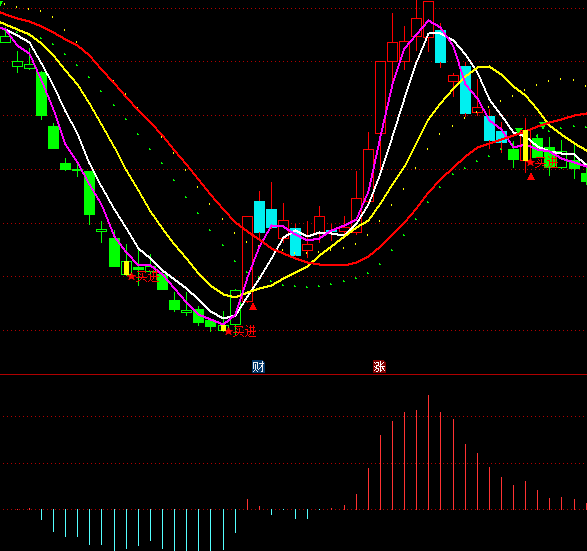This screenshot has width=587, height=551.
Task: Select the magenta moving average line at its peak
Action: point(429,21)
